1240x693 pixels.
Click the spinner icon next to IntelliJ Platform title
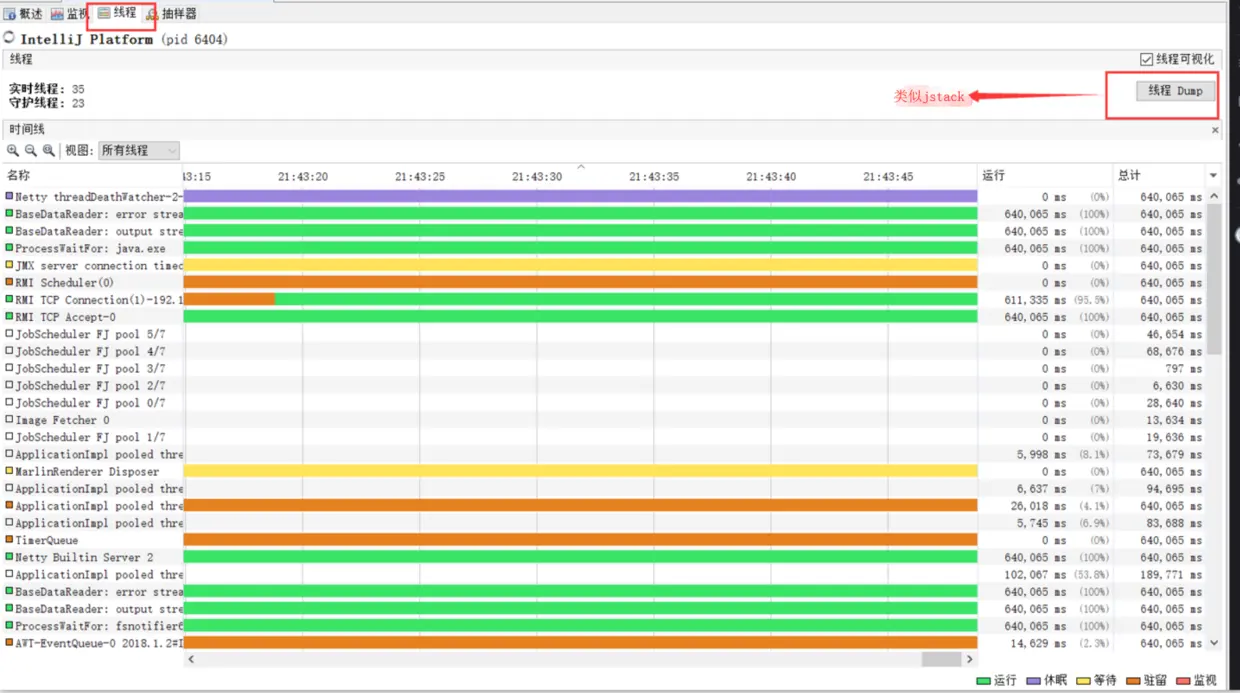(x=9, y=39)
